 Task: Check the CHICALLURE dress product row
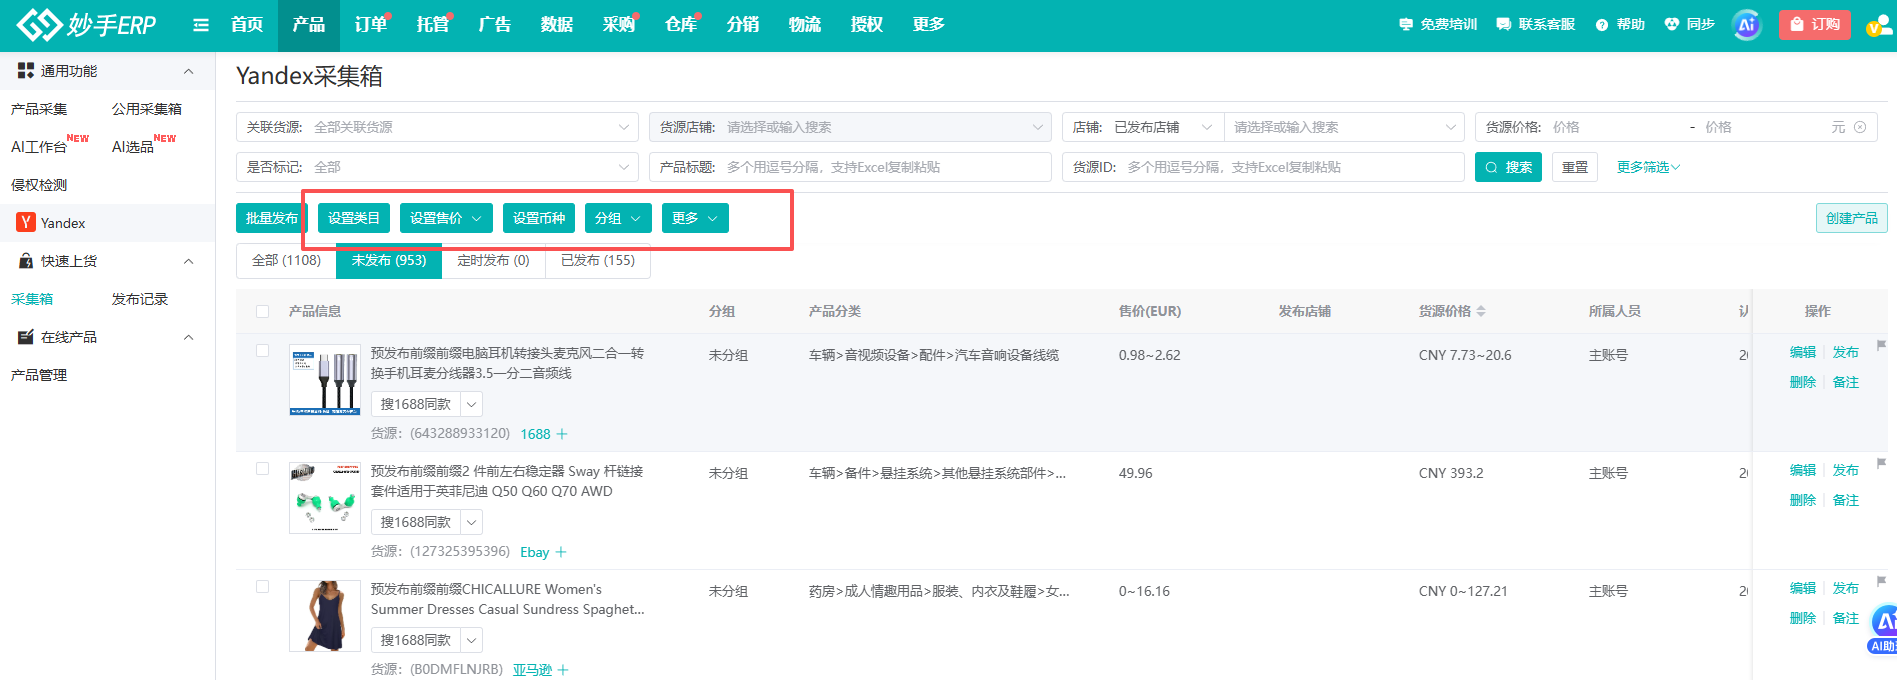coord(262,587)
